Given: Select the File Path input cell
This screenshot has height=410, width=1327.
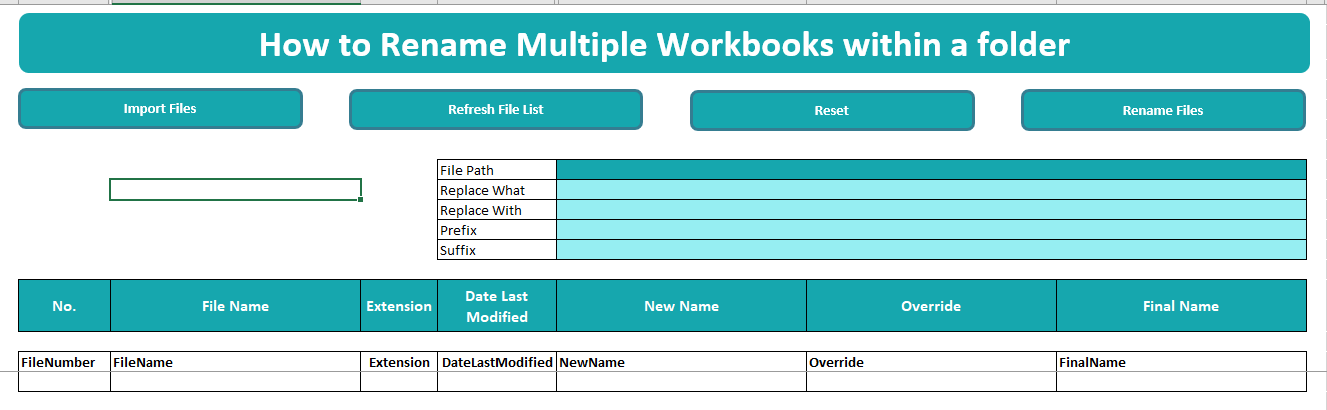Looking at the screenshot, I should [x=931, y=170].
